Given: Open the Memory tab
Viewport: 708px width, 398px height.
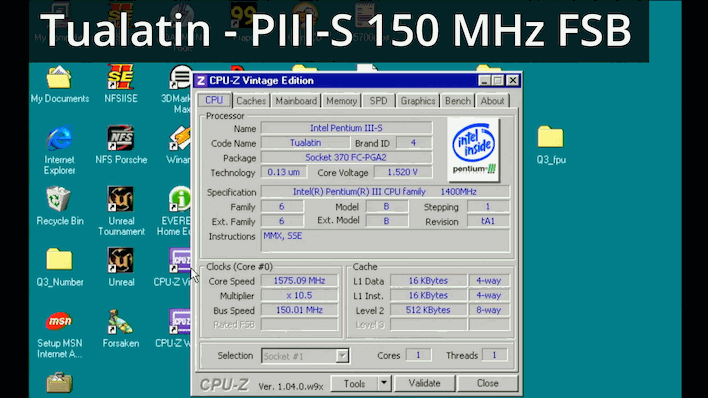Looking at the screenshot, I should [x=341, y=101].
